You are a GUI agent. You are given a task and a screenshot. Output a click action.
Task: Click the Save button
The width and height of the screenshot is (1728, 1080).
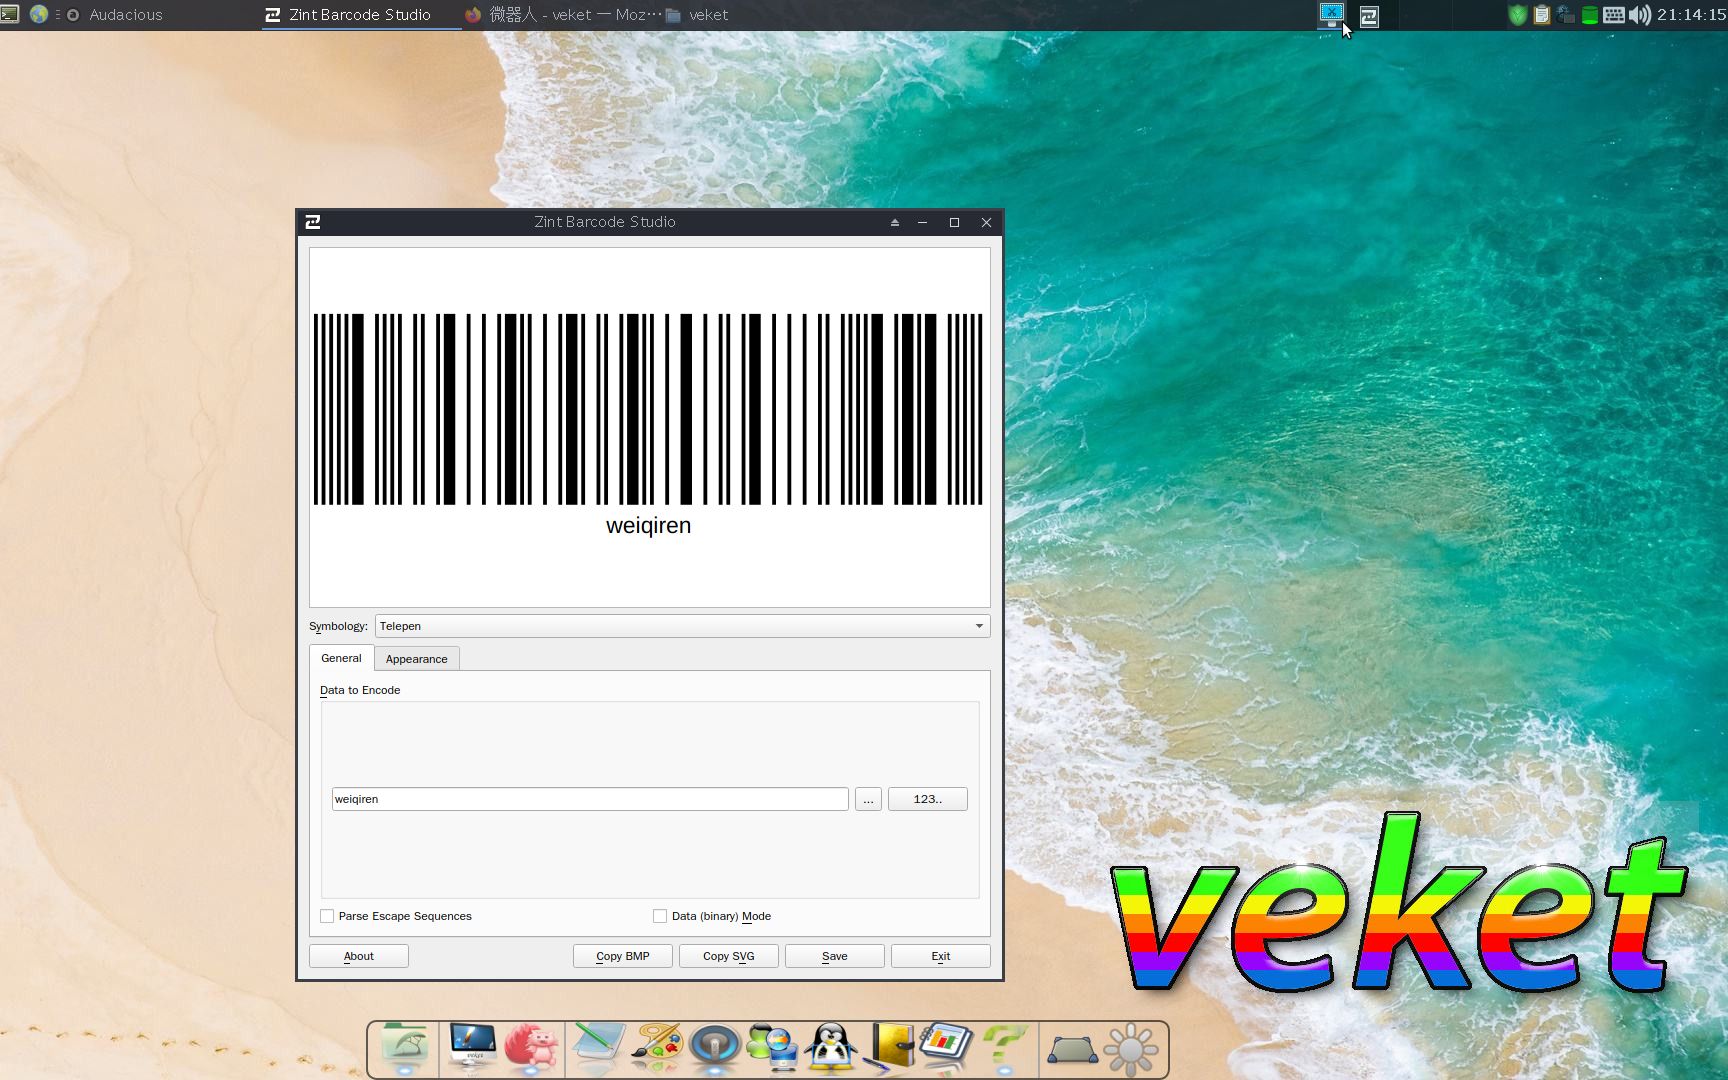click(x=834, y=956)
